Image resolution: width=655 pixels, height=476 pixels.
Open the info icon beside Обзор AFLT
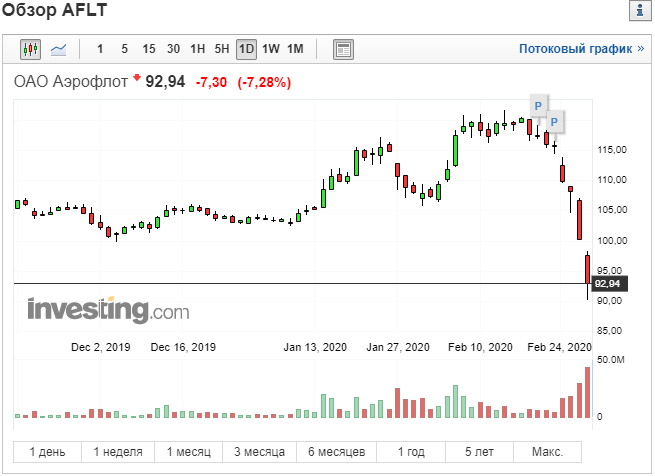(x=640, y=10)
